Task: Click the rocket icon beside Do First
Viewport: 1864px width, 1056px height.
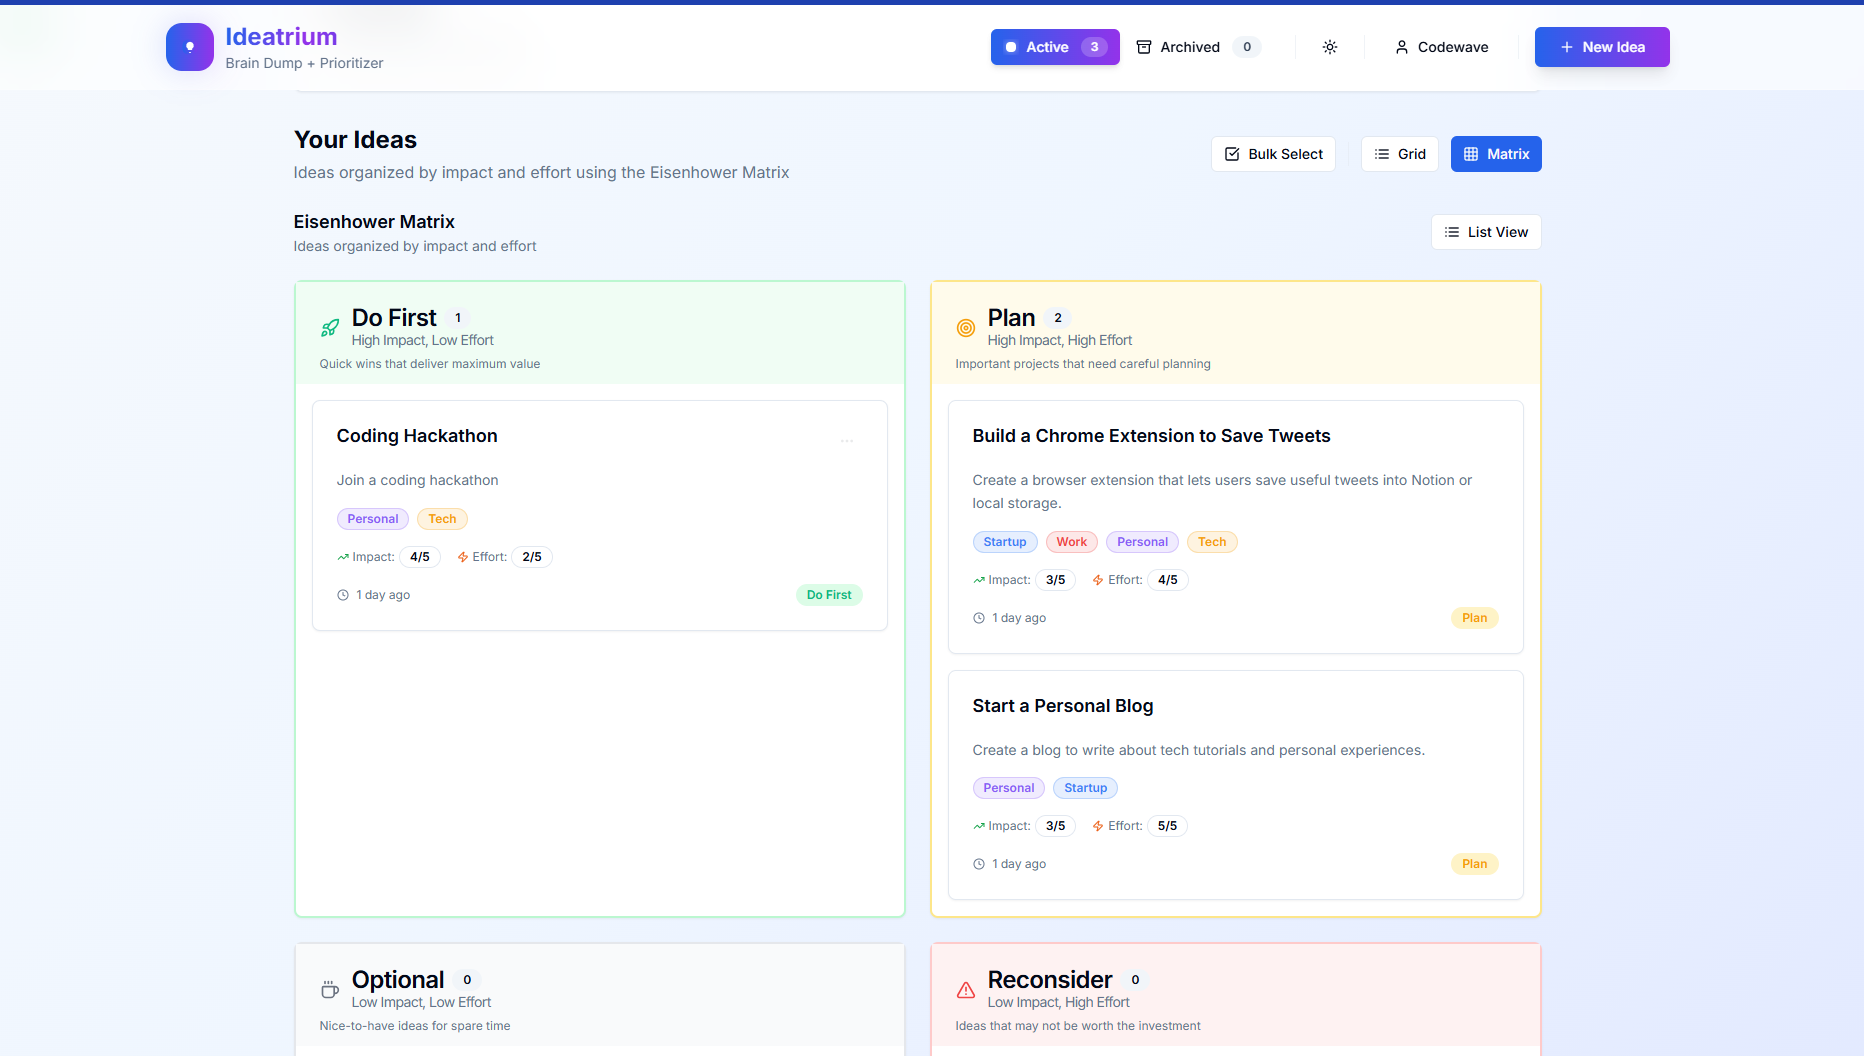Action: coord(330,328)
